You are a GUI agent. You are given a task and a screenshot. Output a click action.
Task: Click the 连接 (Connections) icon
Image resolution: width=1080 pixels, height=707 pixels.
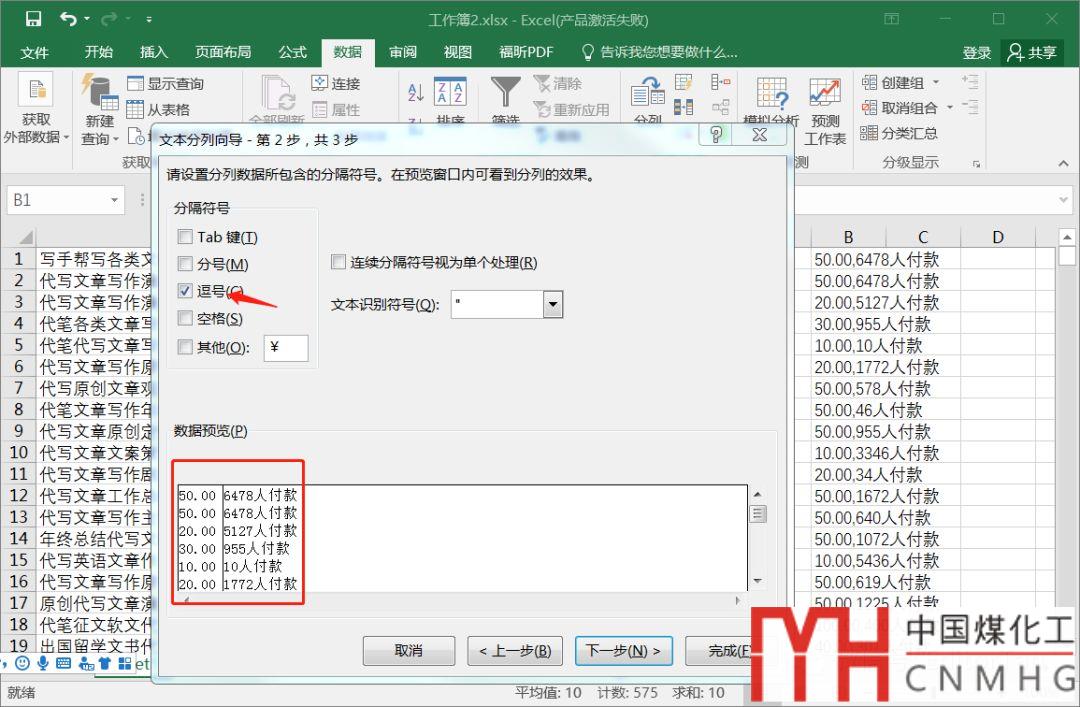point(320,83)
